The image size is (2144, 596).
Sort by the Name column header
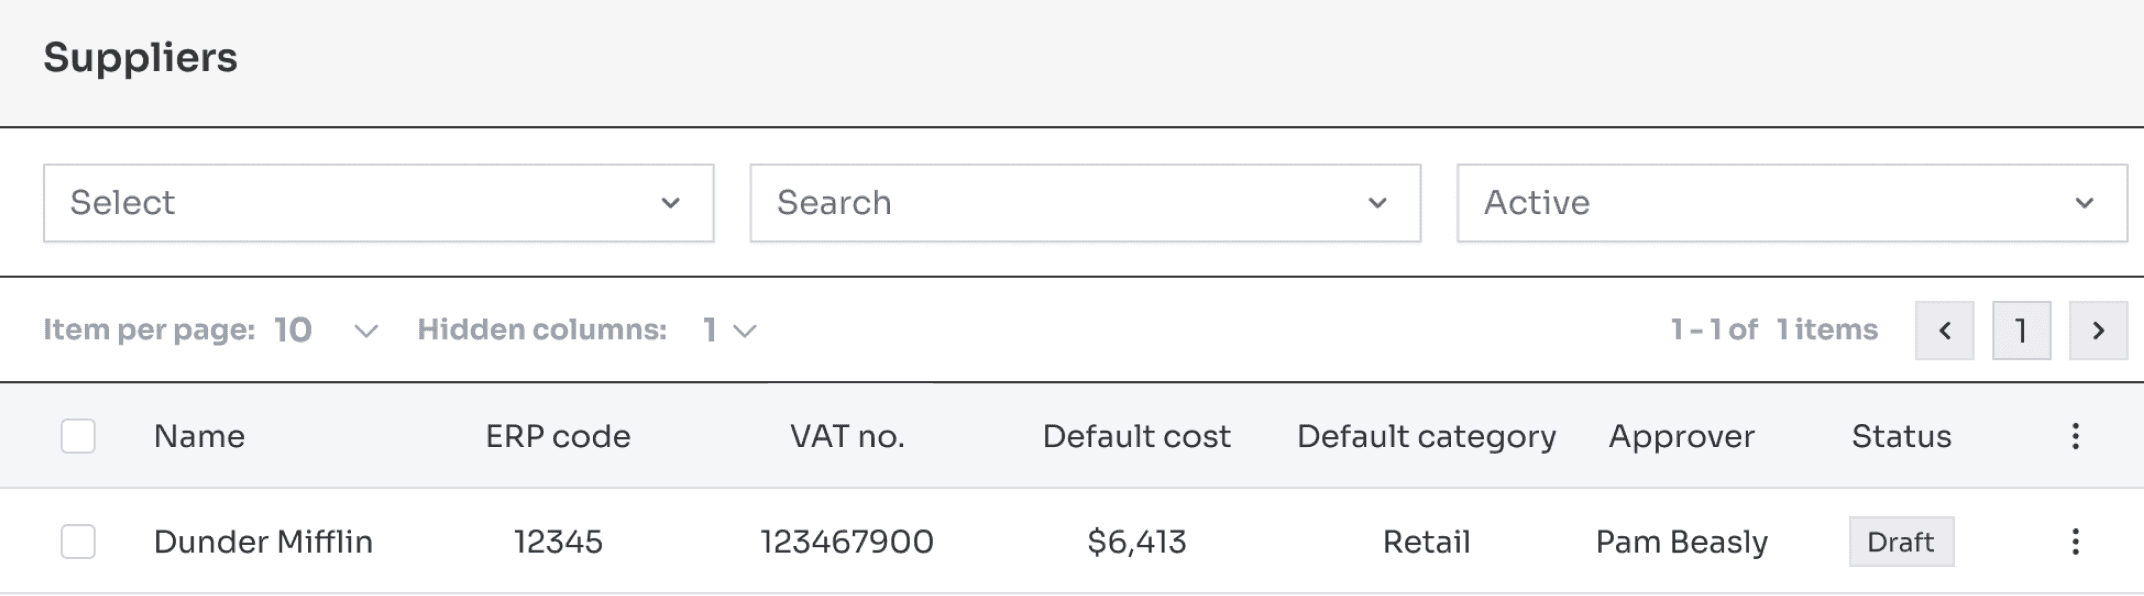tap(199, 436)
